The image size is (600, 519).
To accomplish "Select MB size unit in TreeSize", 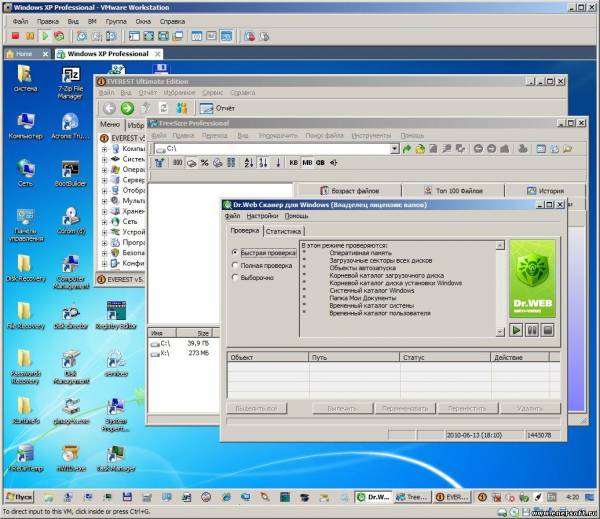I will click(307, 163).
